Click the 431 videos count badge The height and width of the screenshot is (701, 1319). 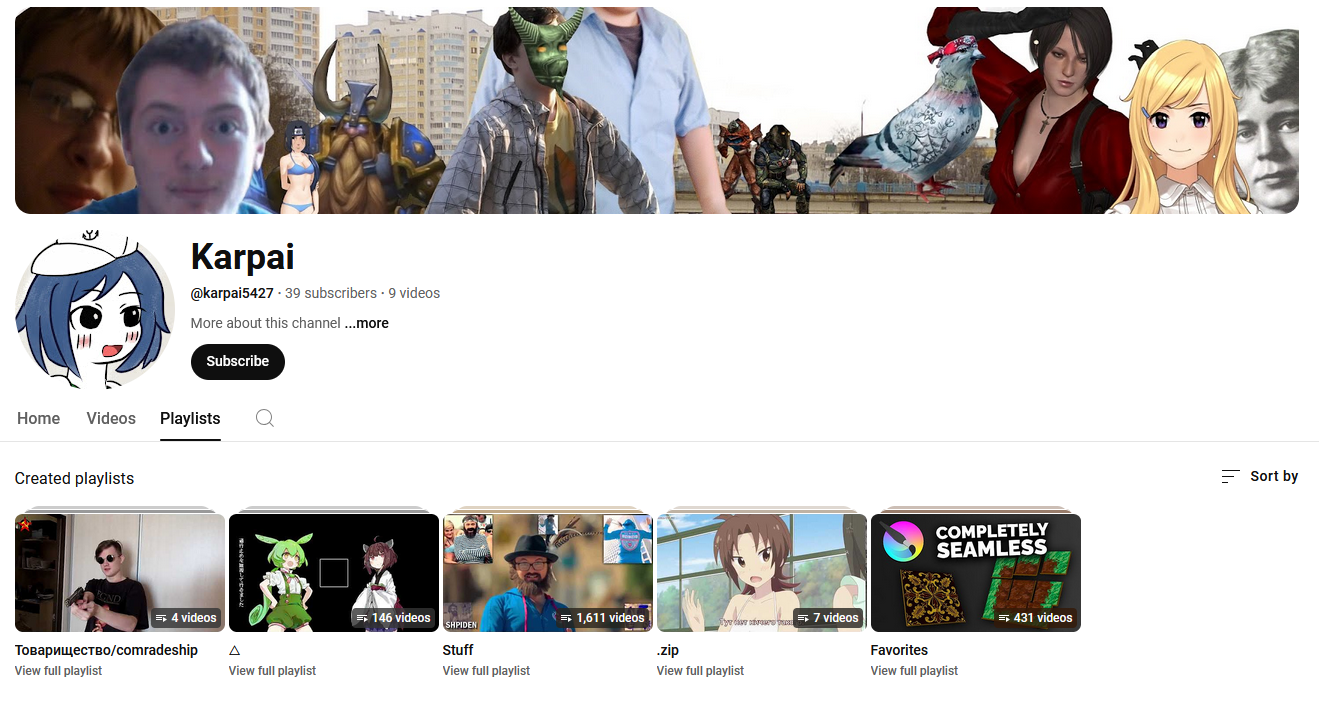(x=1035, y=618)
